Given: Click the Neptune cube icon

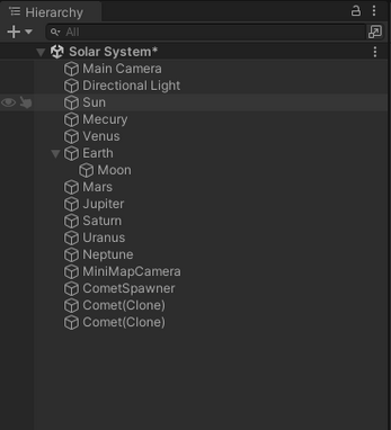Looking at the screenshot, I should [x=71, y=255].
